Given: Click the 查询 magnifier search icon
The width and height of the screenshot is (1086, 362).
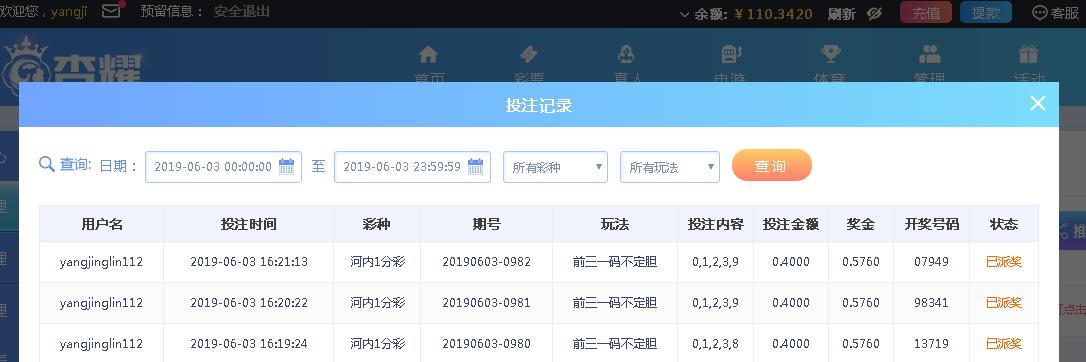Looking at the screenshot, I should pos(46,165).
